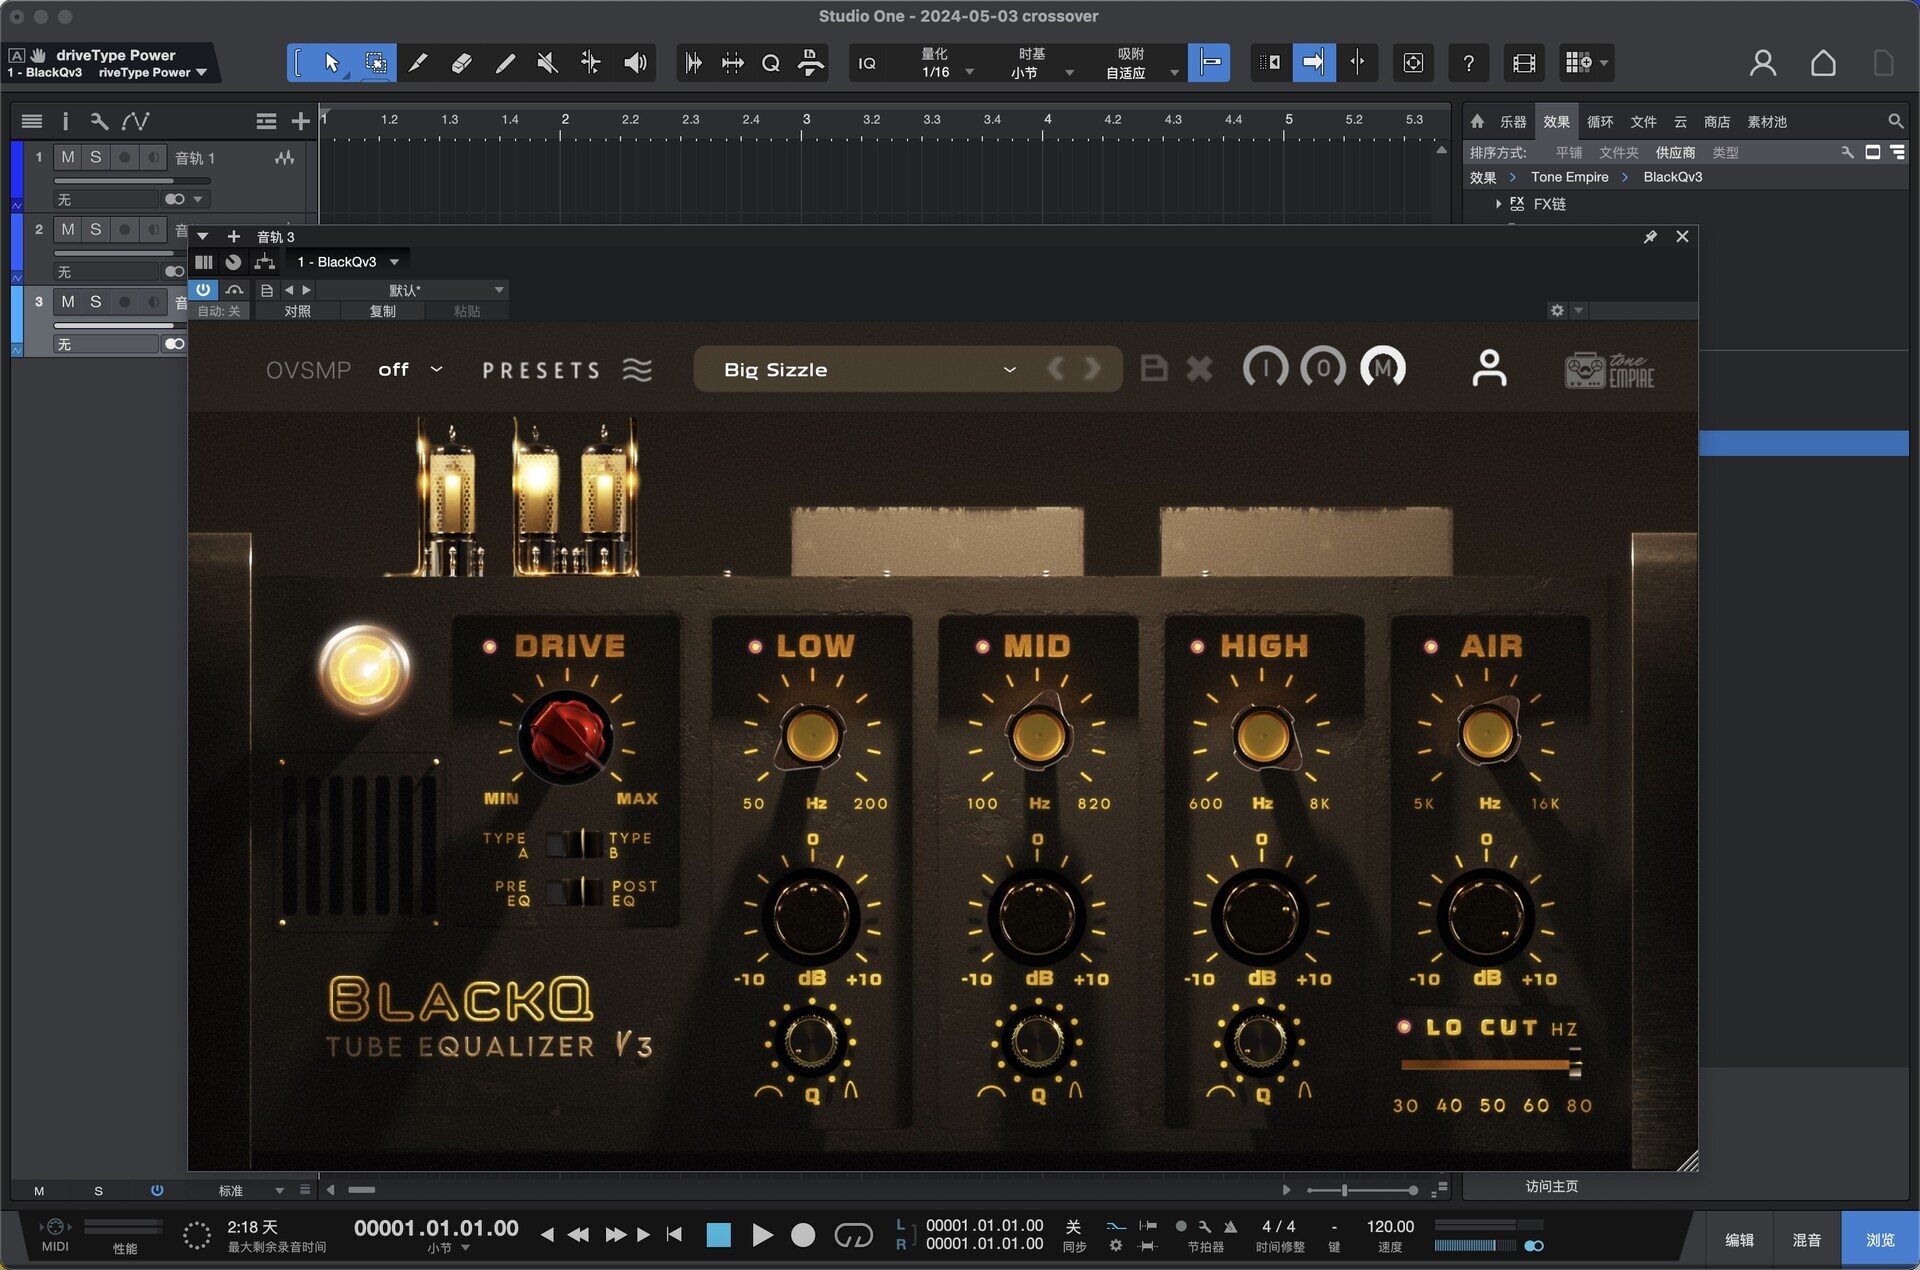
Task: Open track inspector i icon
Action: tap(65, 121)
